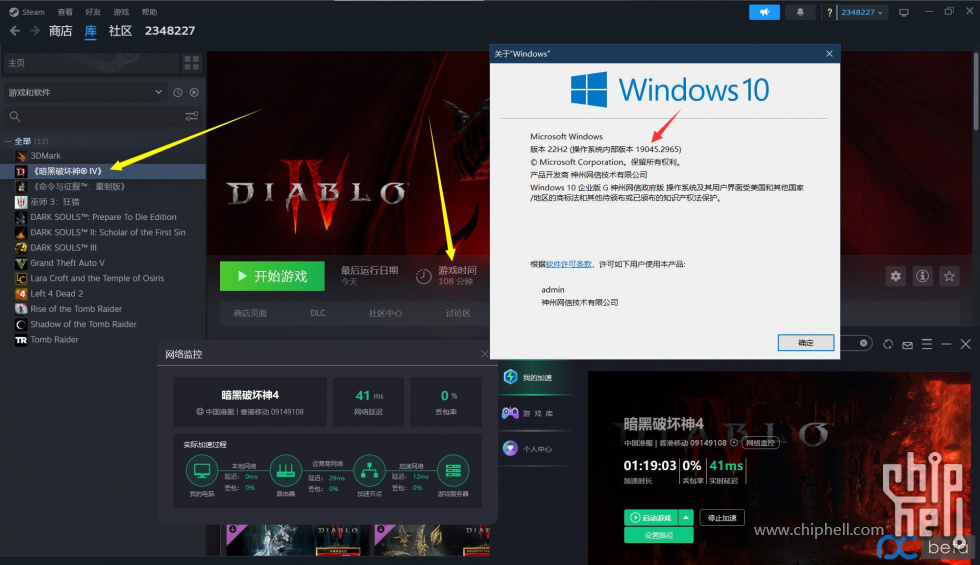Click the green 开始游戏 play button
Viewport: 980px width, 565px height.
click(272, 276)
